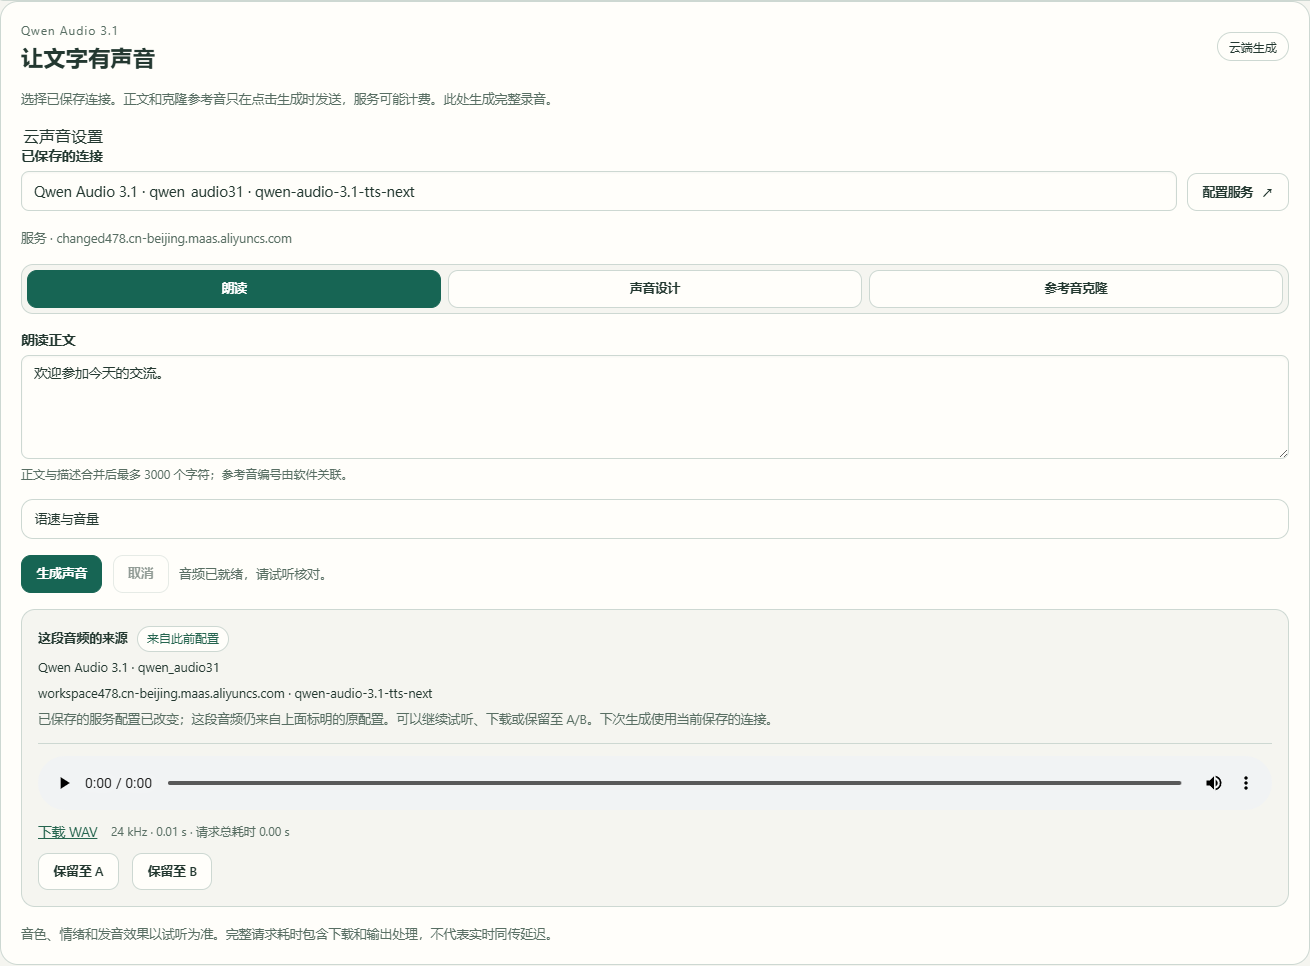Click the Qwen Audio 3.1 · qwen_audio31 source line
This screenshot has width=1310, height=966.
pyautogui.click(x=129, y=667)
